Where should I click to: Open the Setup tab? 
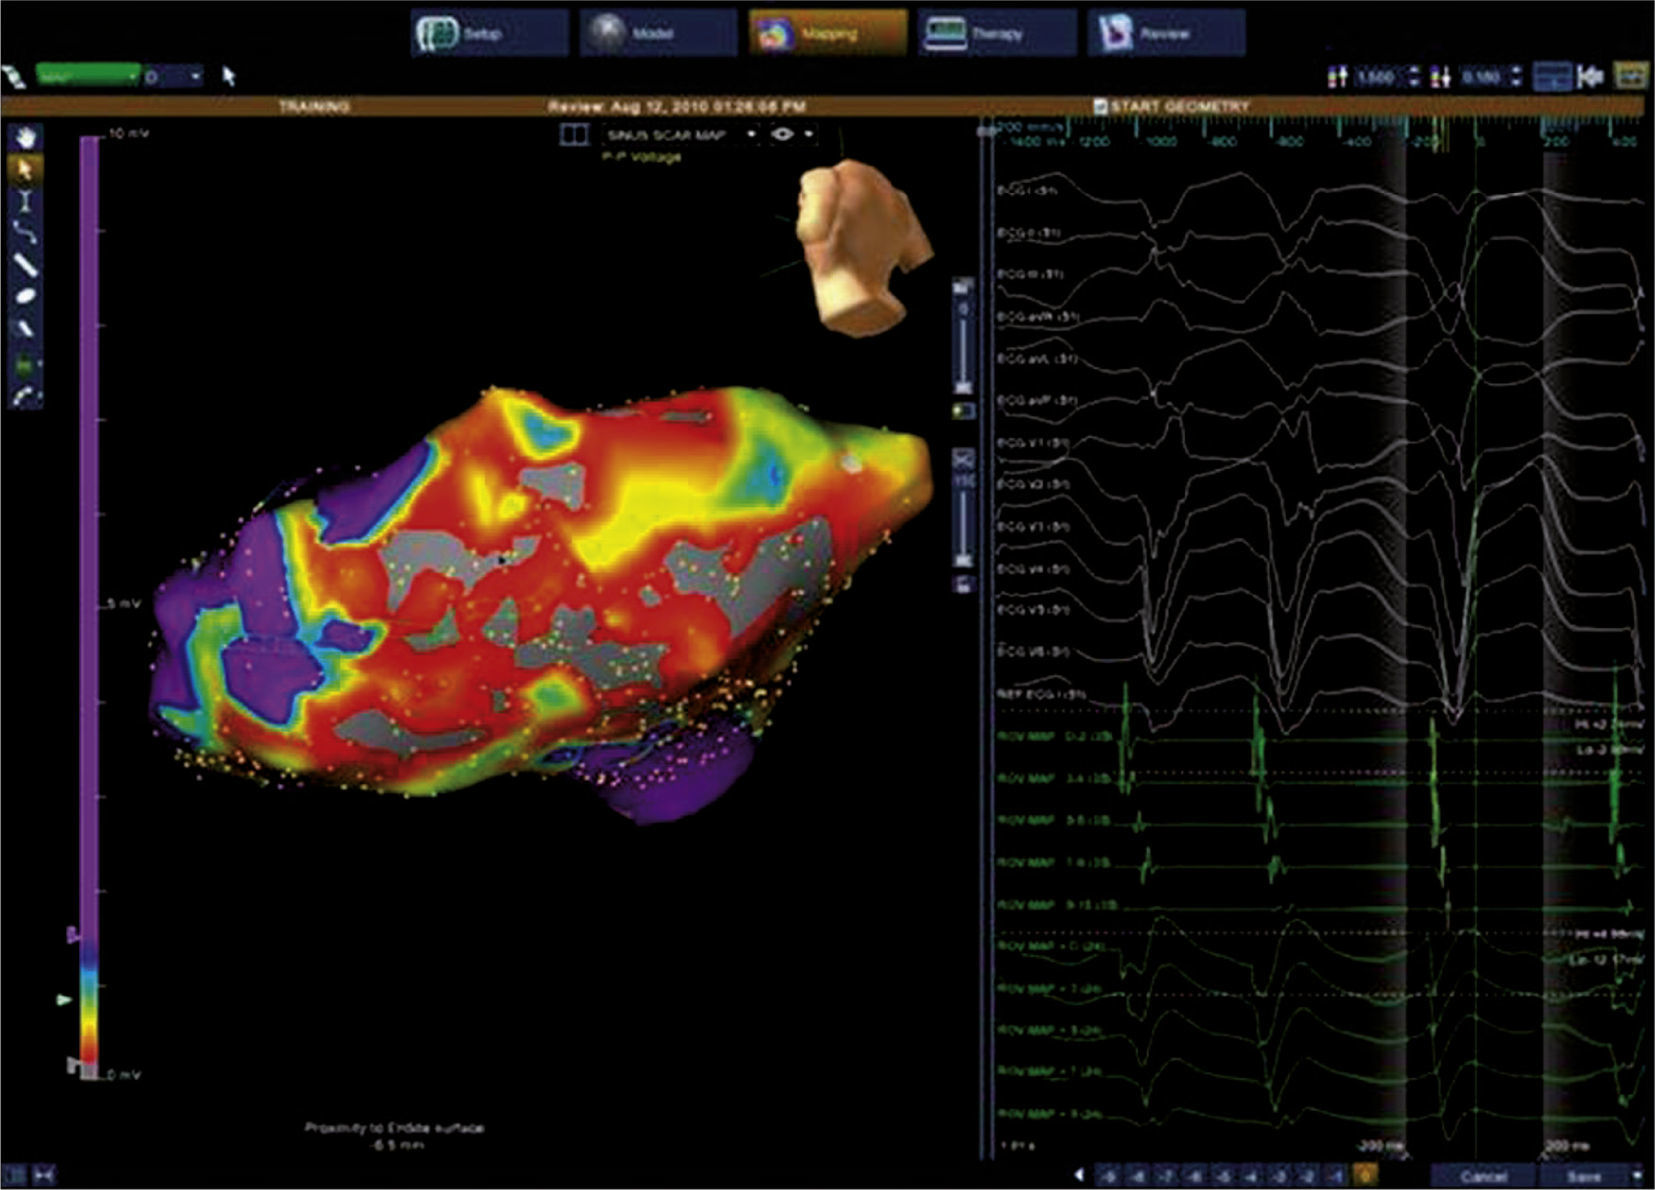pos(489,34)
